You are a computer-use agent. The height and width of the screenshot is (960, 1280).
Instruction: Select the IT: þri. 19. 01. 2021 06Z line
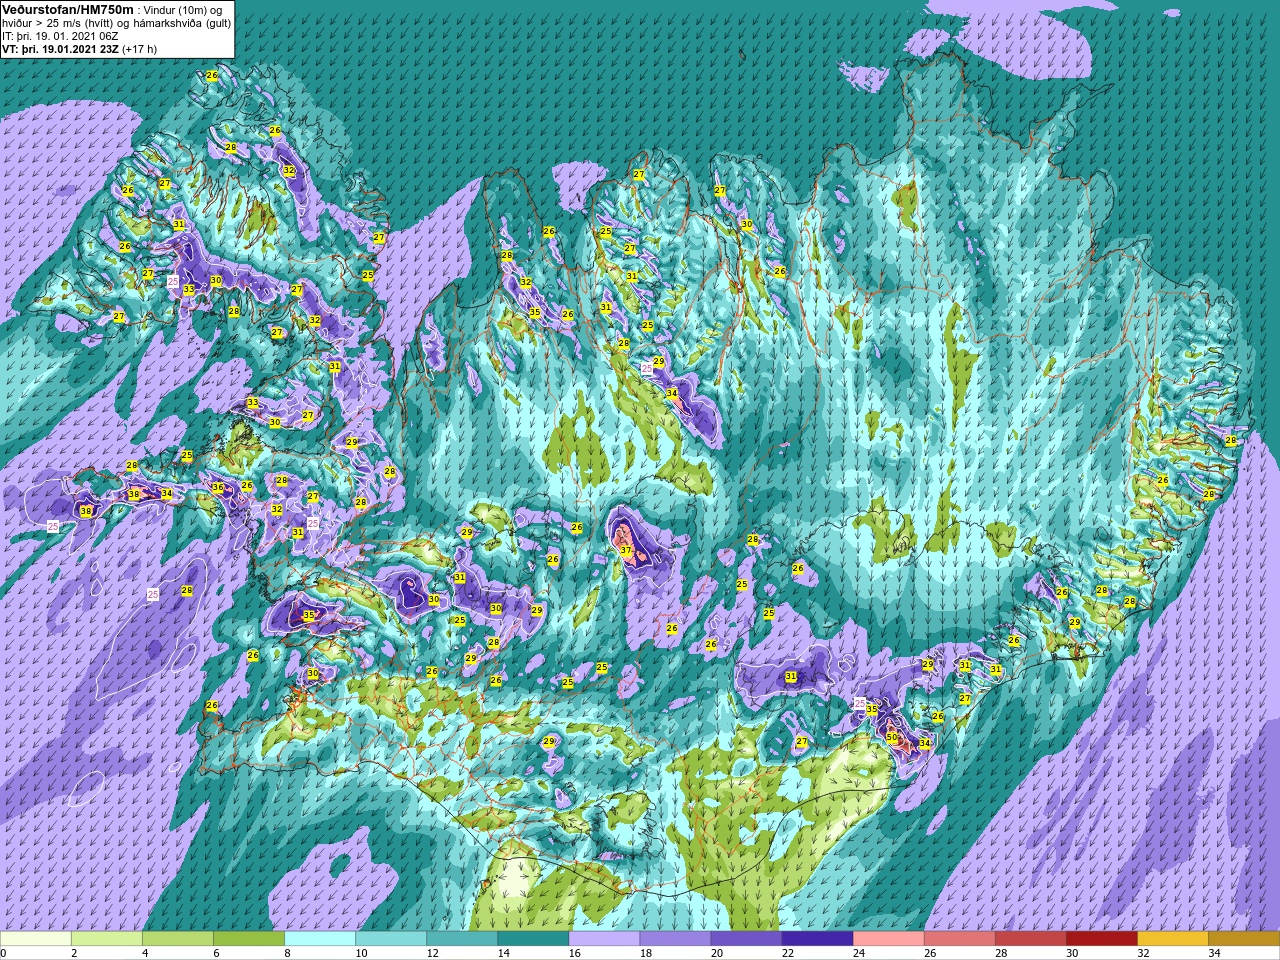(60, 35)
